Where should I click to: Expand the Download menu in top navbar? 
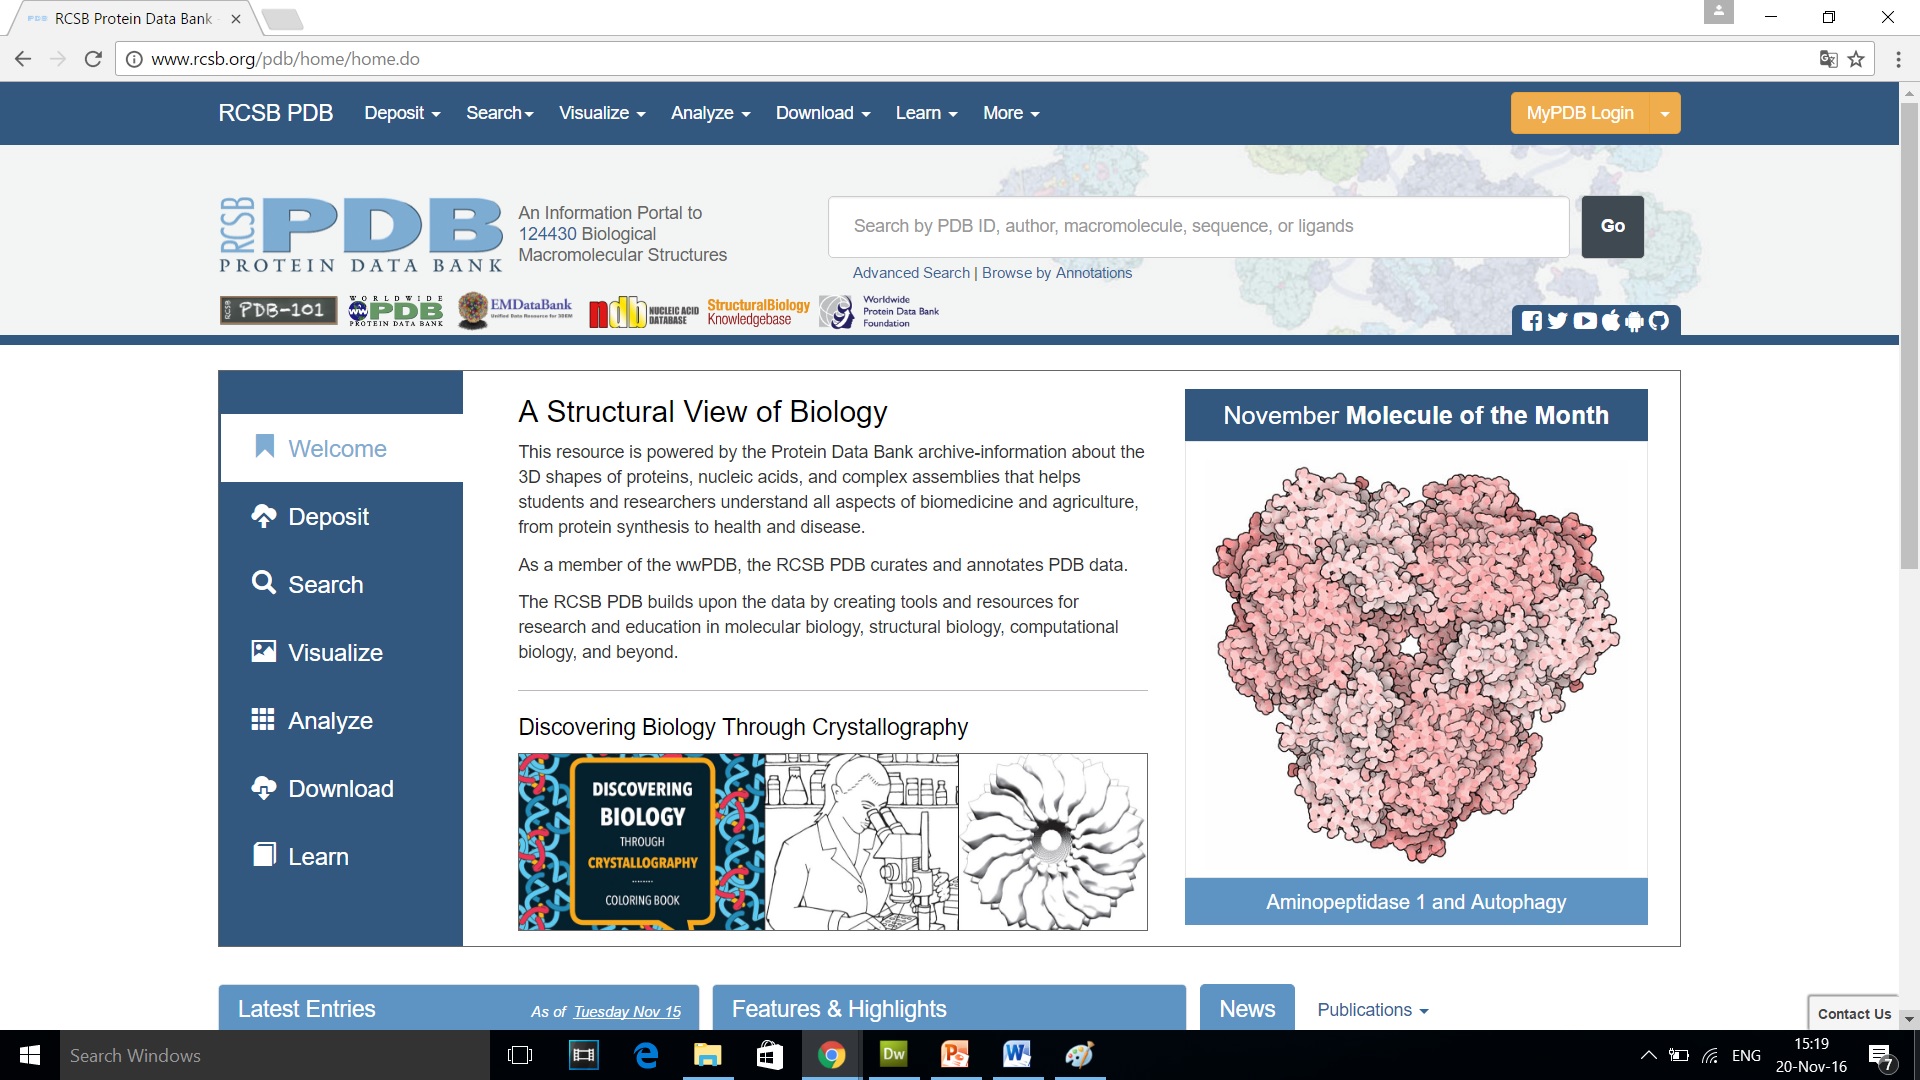(822, 113)
